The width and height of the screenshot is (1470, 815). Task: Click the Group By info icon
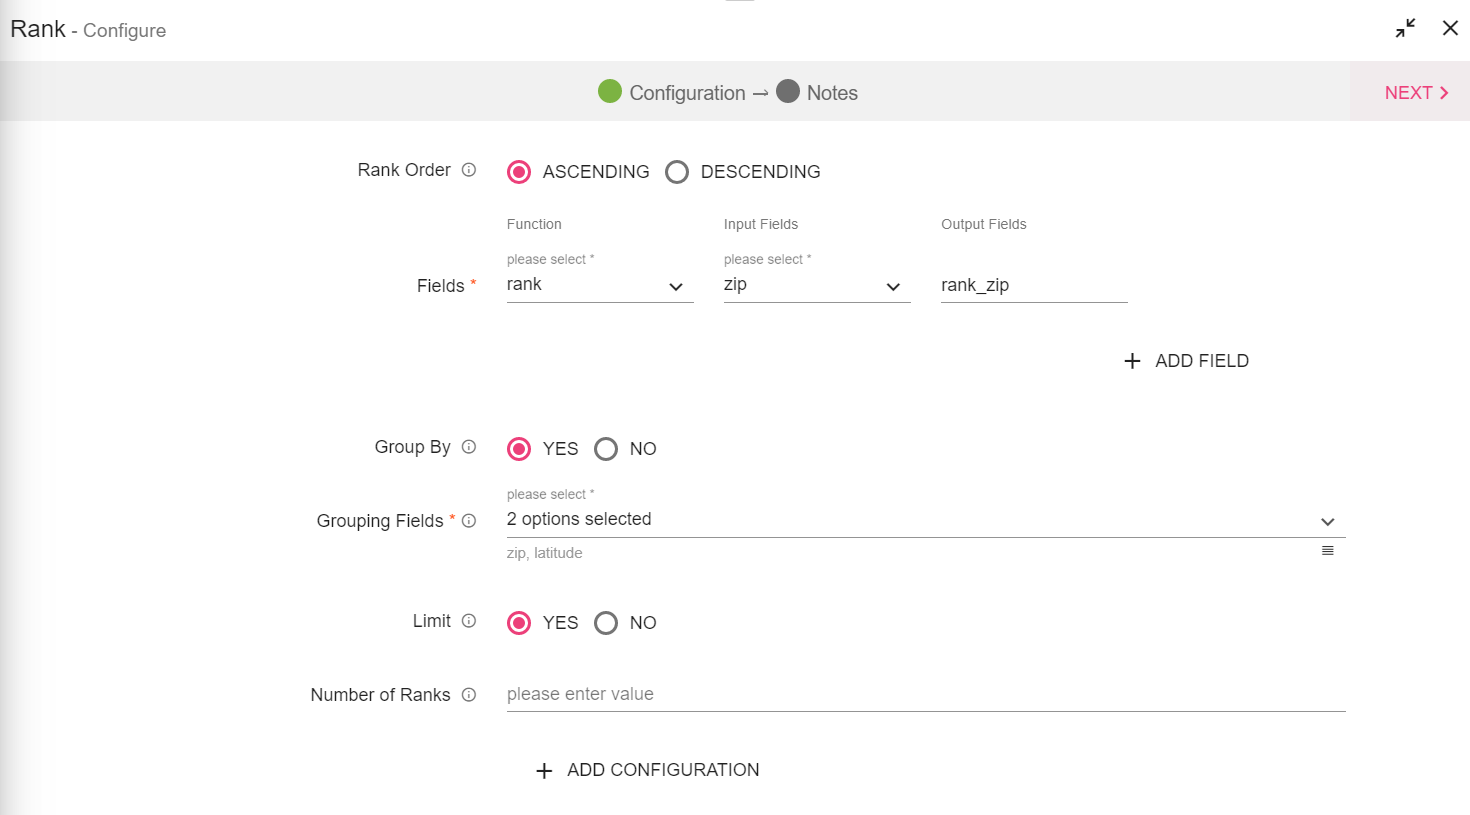[469, 447]
